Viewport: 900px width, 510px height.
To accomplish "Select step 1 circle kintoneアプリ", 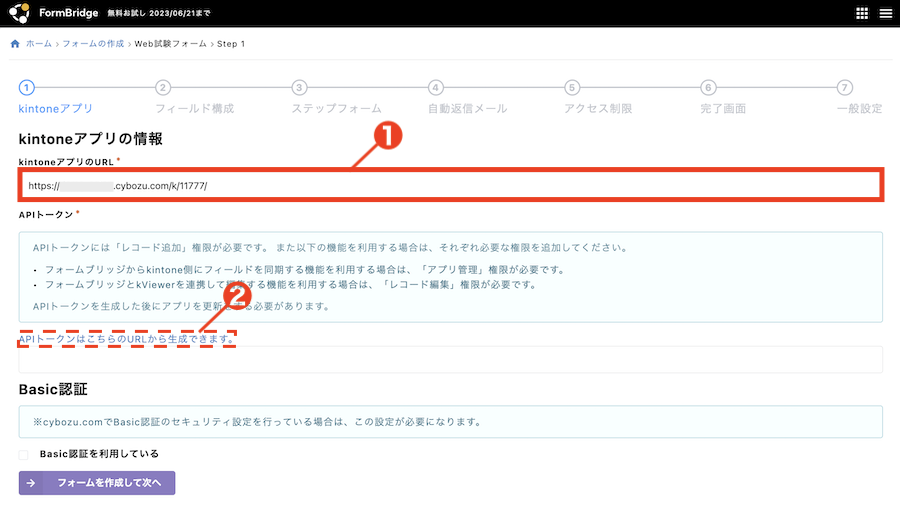I will pyautogui.click(x=26, y=88).
